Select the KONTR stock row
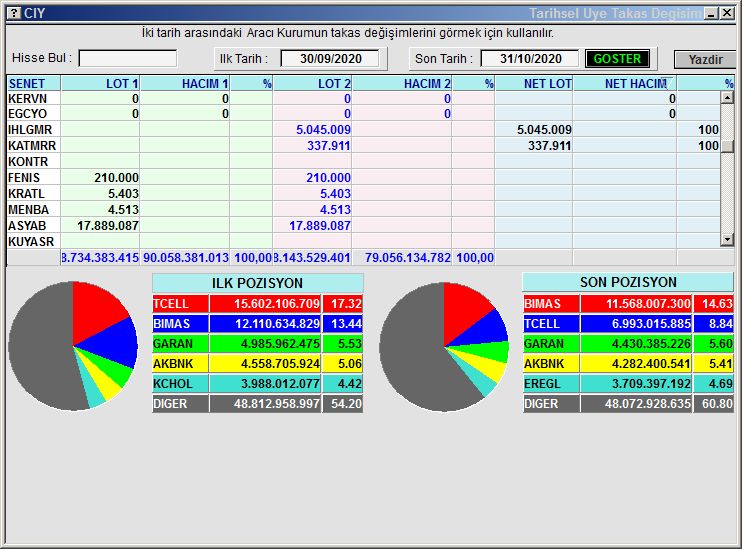 pyautogui.click(x=363, y=161)
